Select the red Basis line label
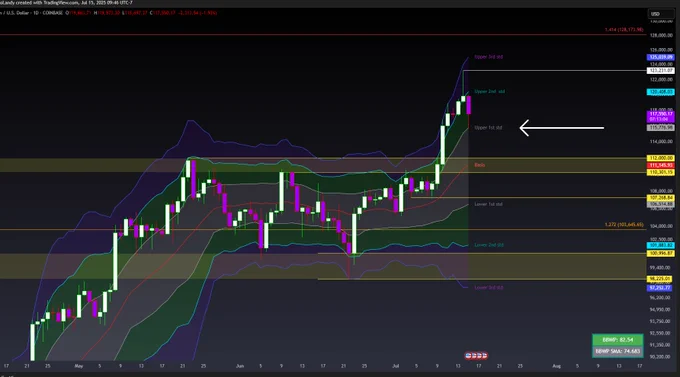This screenshot has width=680, height=377. click(480, 165)
